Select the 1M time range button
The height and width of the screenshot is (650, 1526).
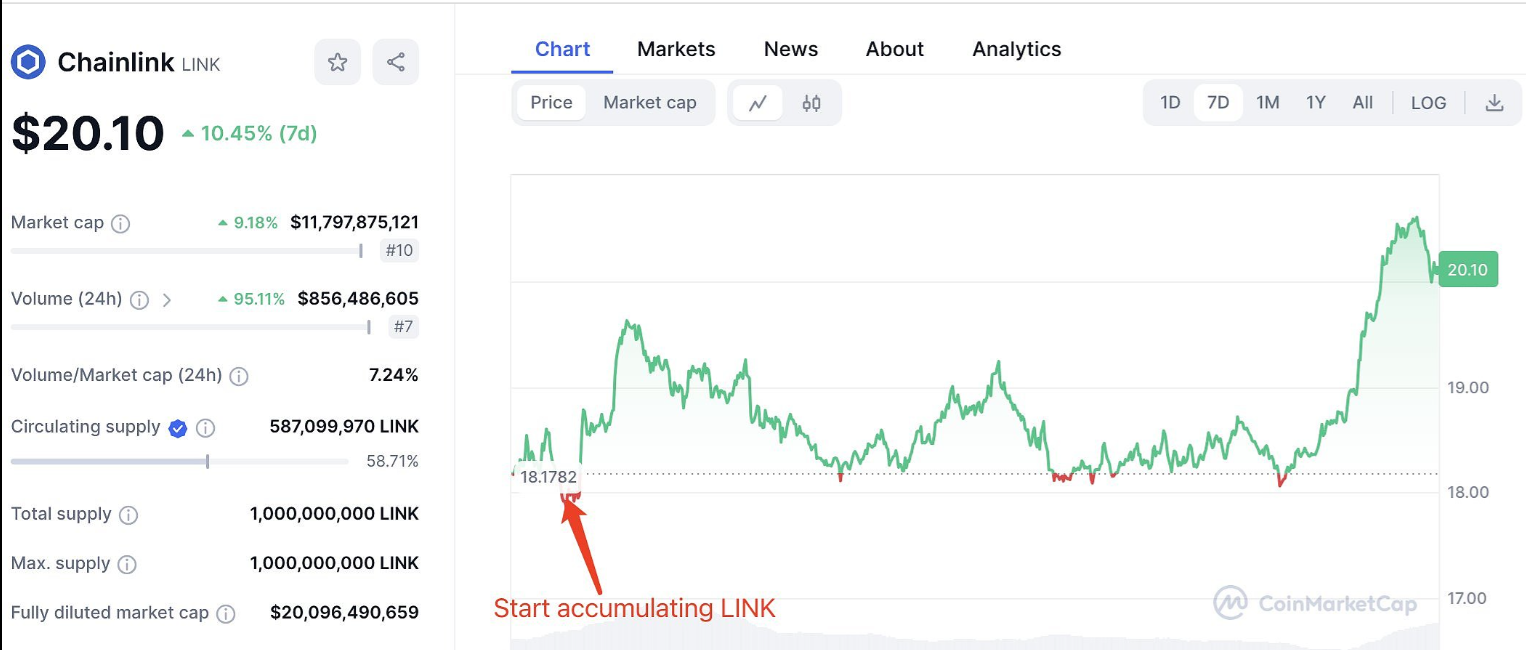tap(1267, 103)
